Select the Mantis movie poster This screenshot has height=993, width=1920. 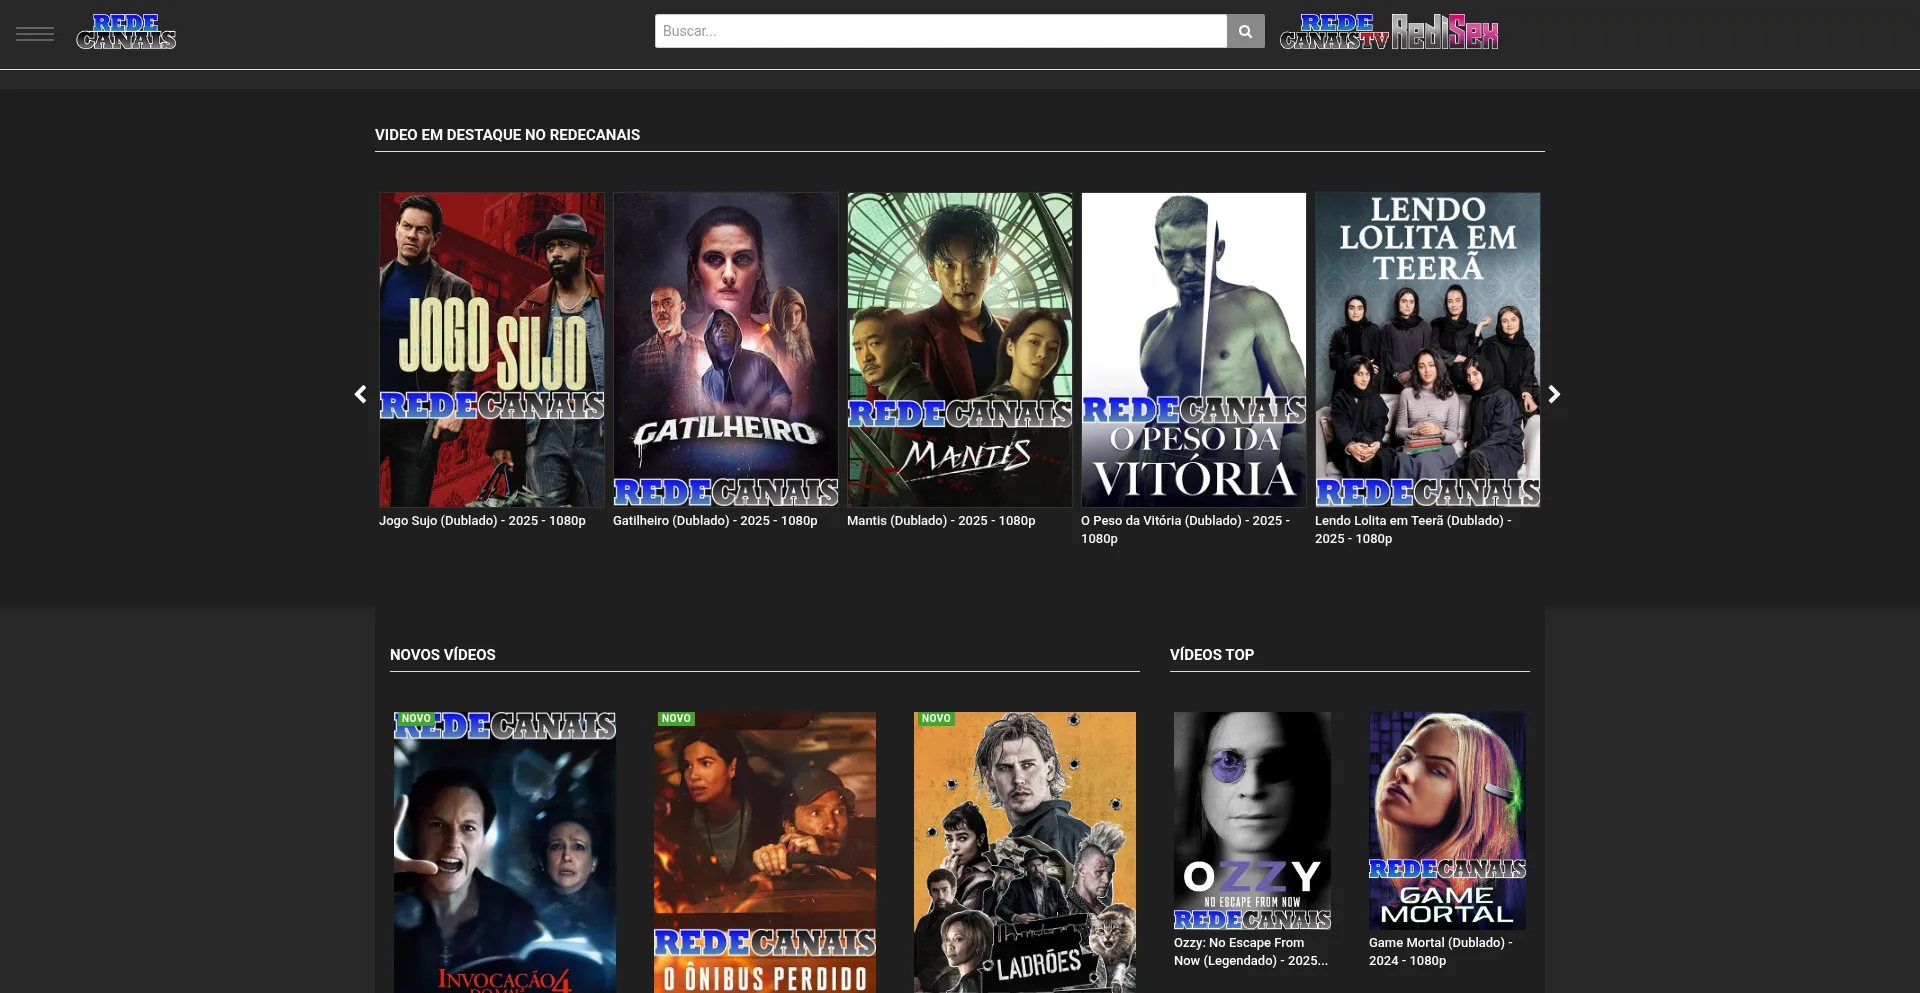point(960,349)
